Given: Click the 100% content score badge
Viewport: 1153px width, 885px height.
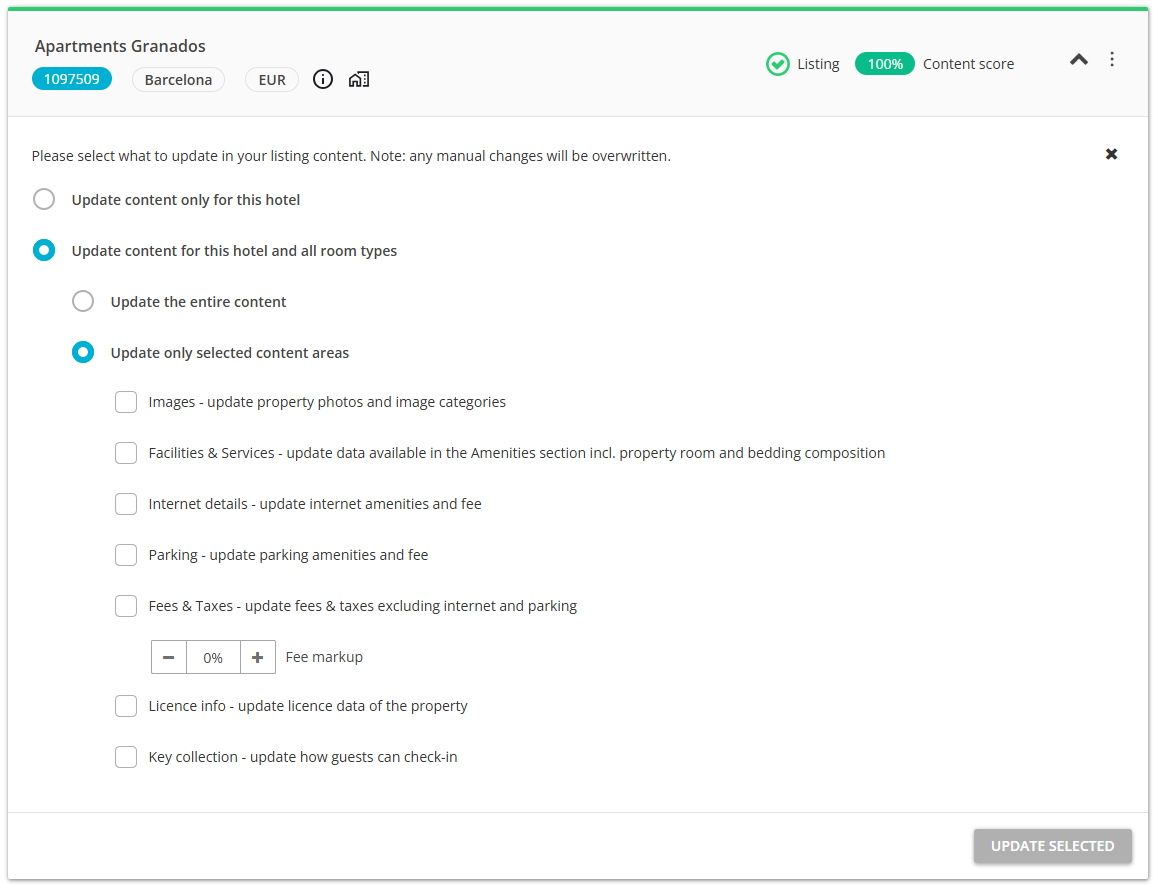Looking at the screenshot, I should click(885, 64).
